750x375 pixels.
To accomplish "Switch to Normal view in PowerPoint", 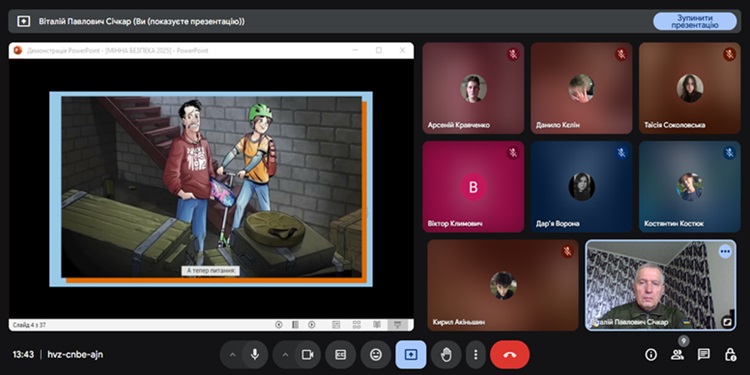I will click(336, 325).
